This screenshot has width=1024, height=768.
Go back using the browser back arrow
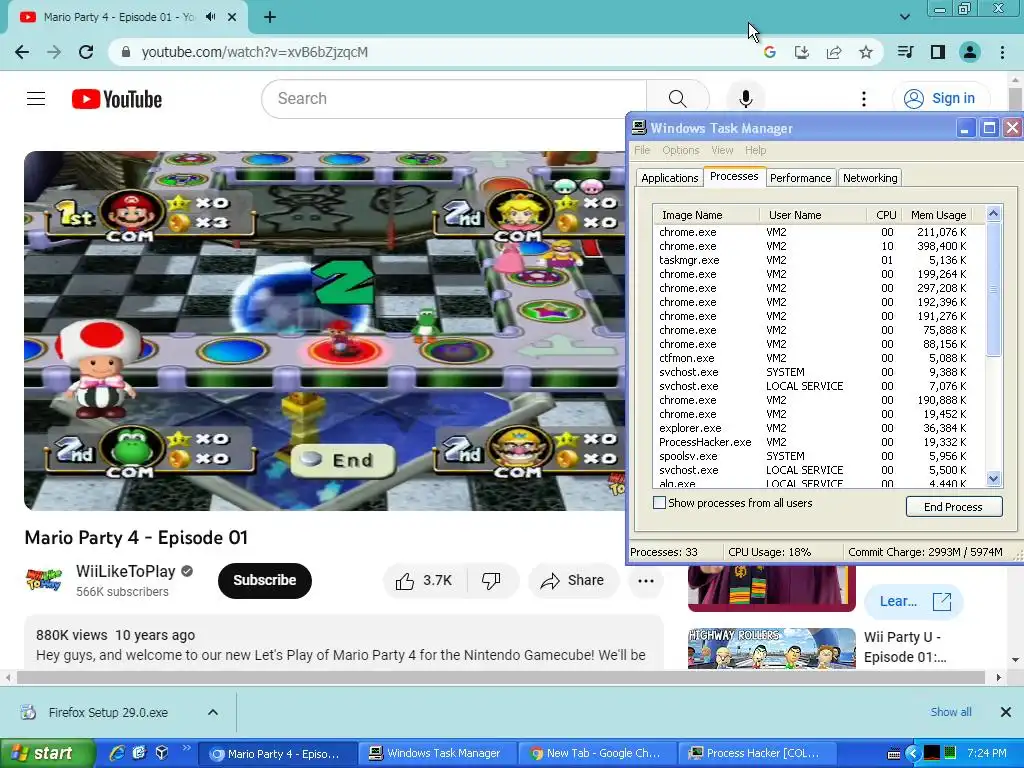(x=22, y=52)
